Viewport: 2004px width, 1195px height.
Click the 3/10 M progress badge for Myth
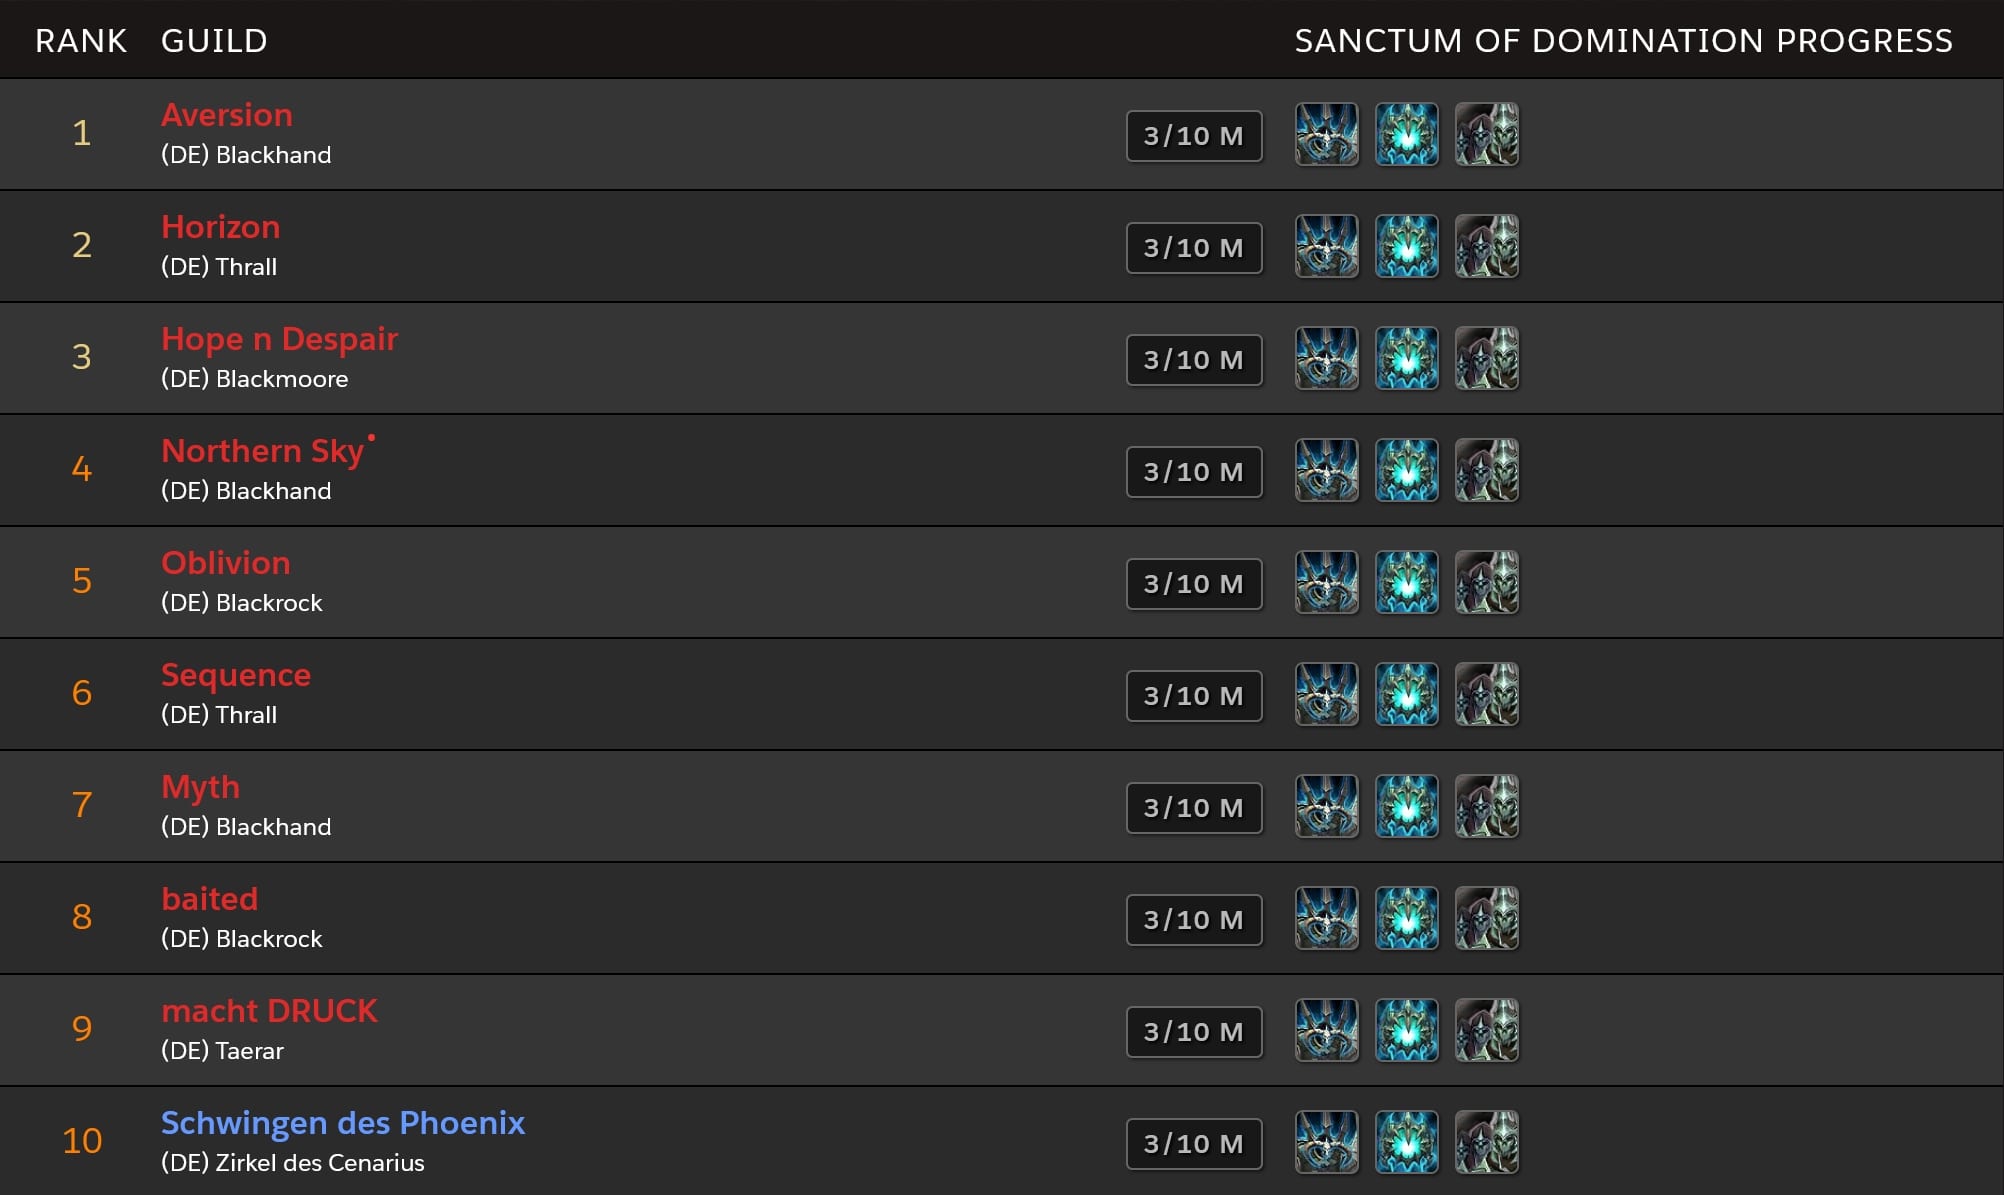point(1194,808)
